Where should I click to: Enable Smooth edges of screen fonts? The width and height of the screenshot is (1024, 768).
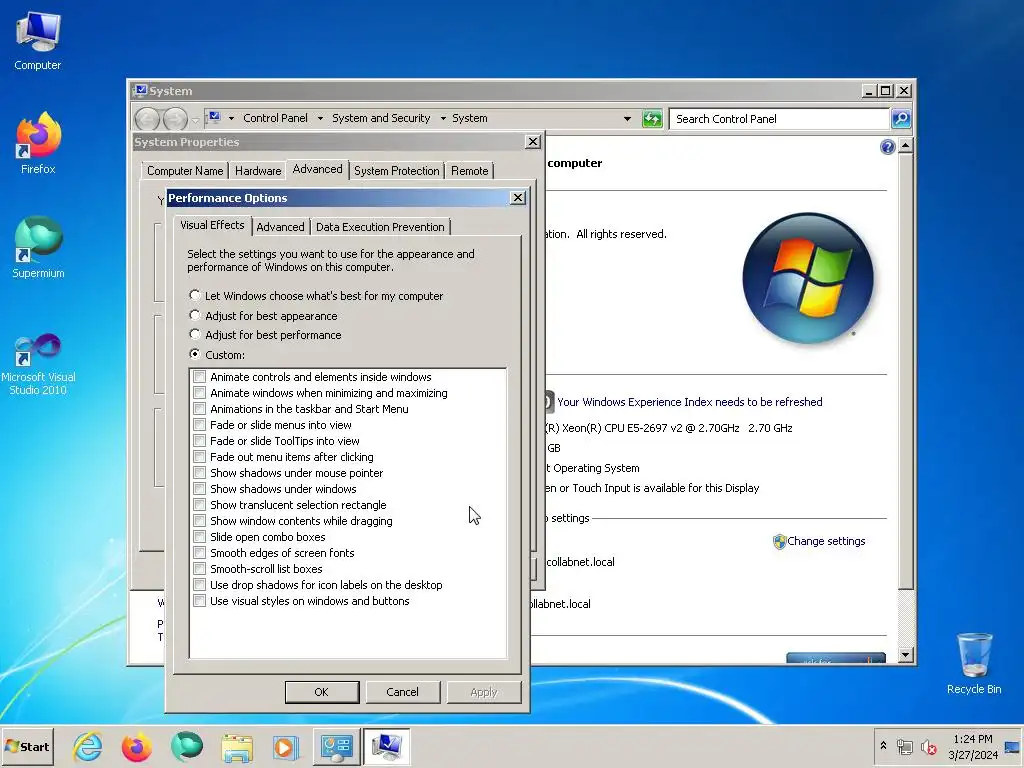pyautogui.click(x=200, y=553)
